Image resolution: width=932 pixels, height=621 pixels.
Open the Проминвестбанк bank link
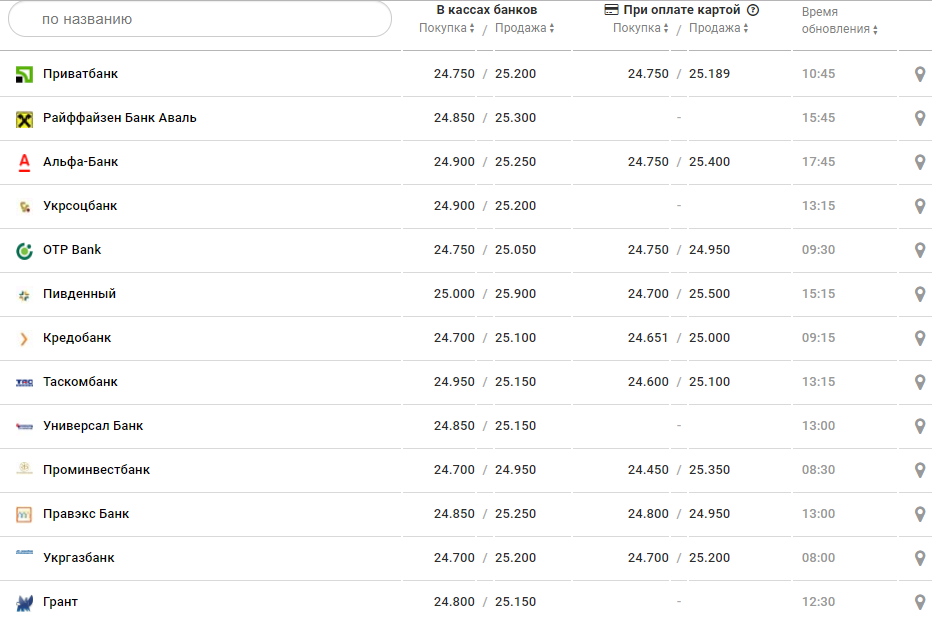[x=96, y=470]
